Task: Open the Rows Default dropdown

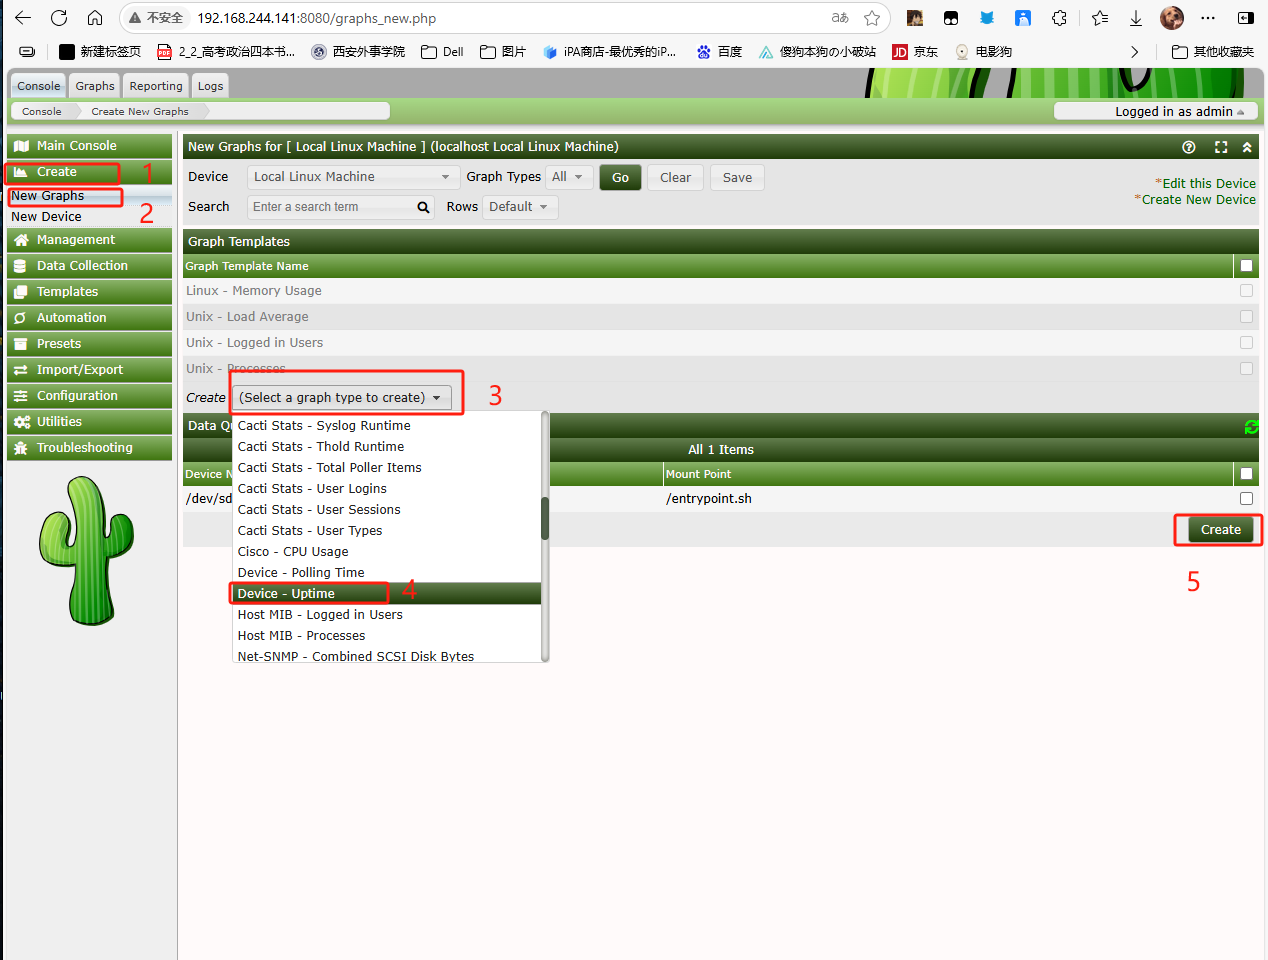Action: tap(519, 207)
